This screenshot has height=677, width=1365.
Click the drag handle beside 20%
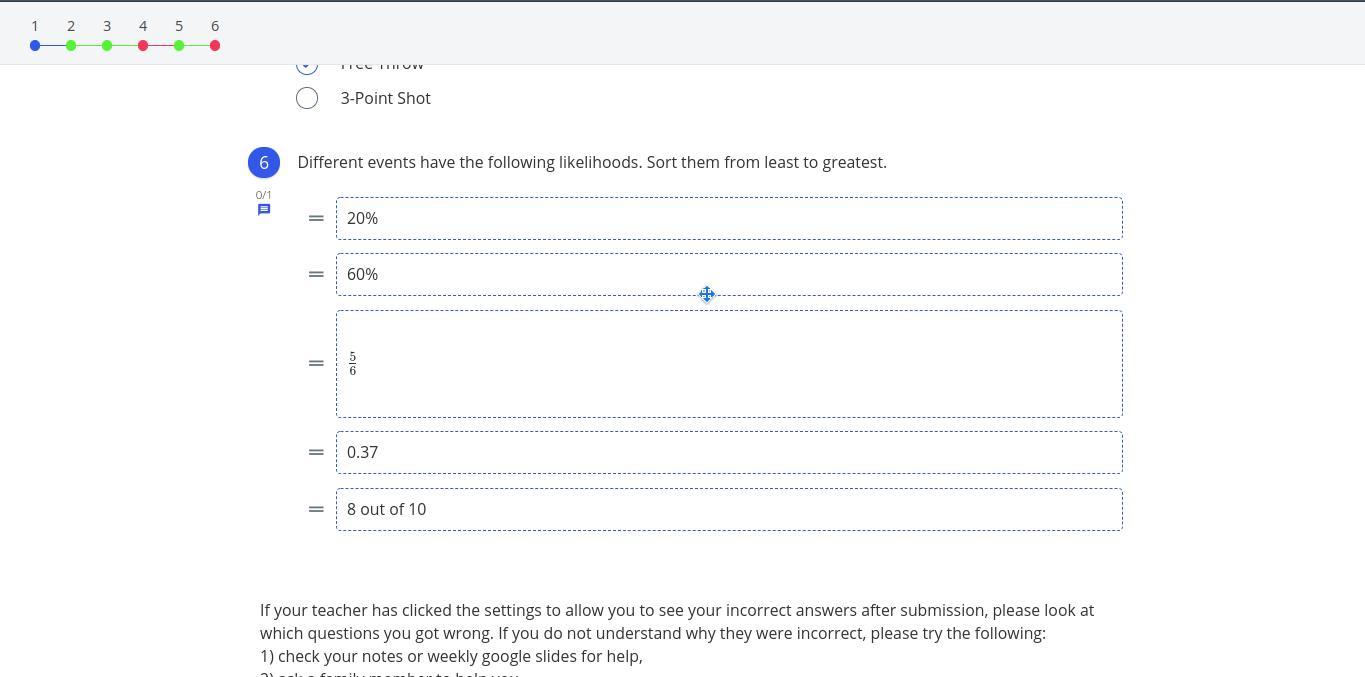(x=316, y=218)
